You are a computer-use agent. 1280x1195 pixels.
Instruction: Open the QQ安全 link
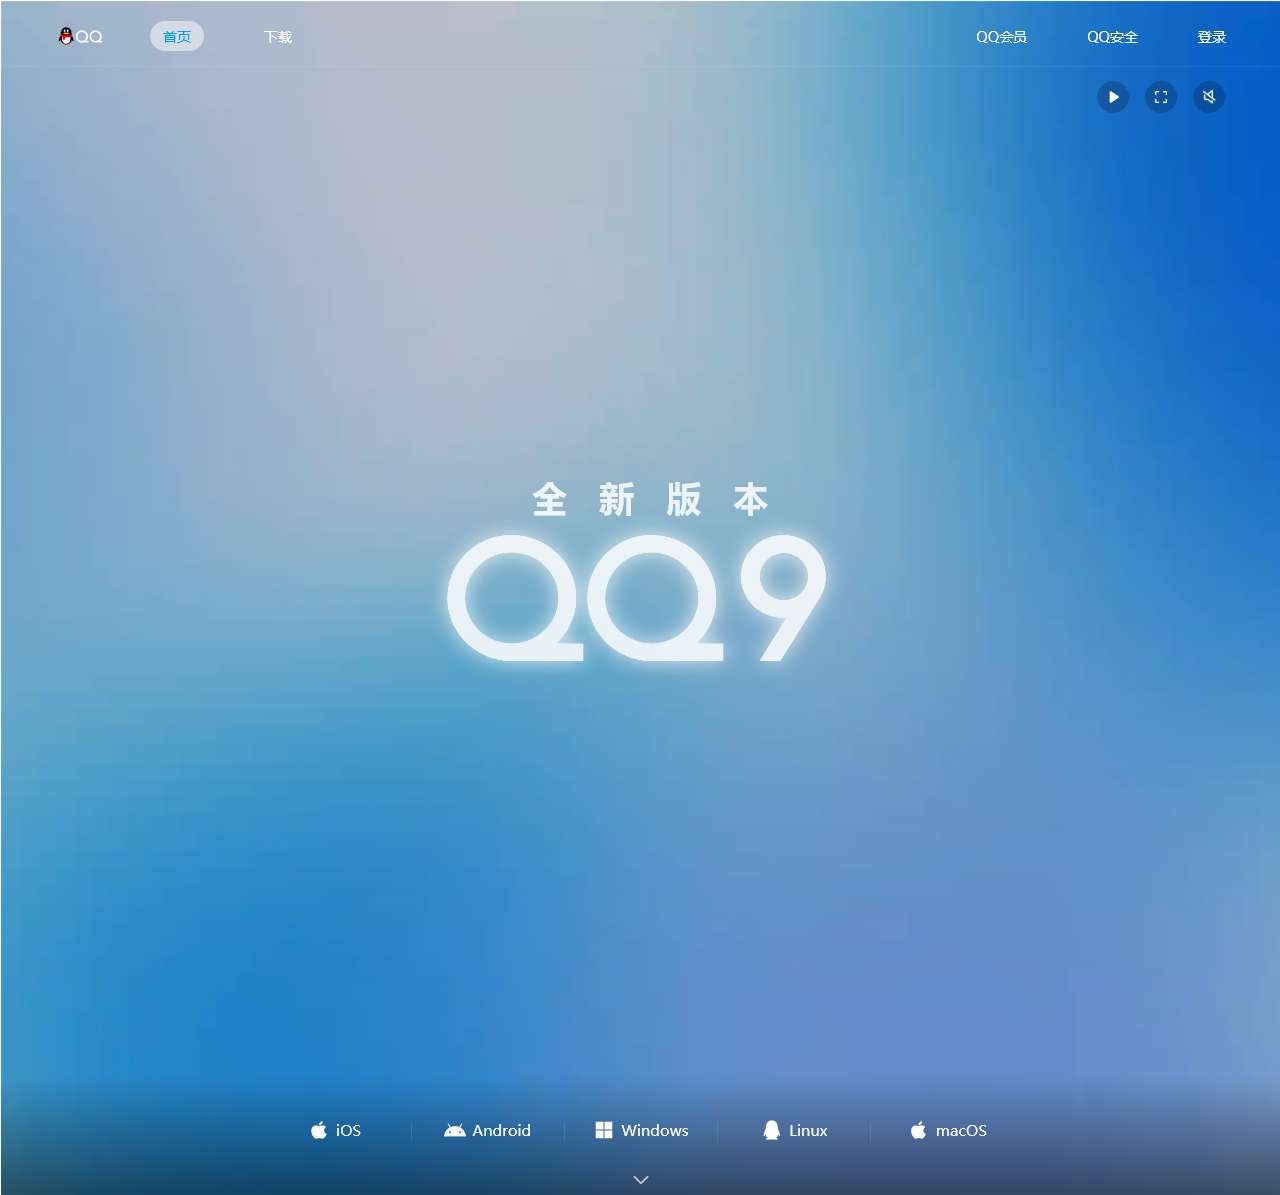pyautogui.click(x=1112, y=37)
